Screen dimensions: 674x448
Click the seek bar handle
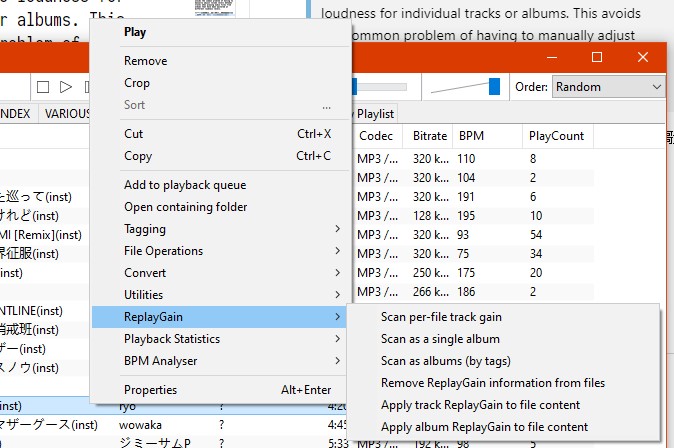click(355, 86)
